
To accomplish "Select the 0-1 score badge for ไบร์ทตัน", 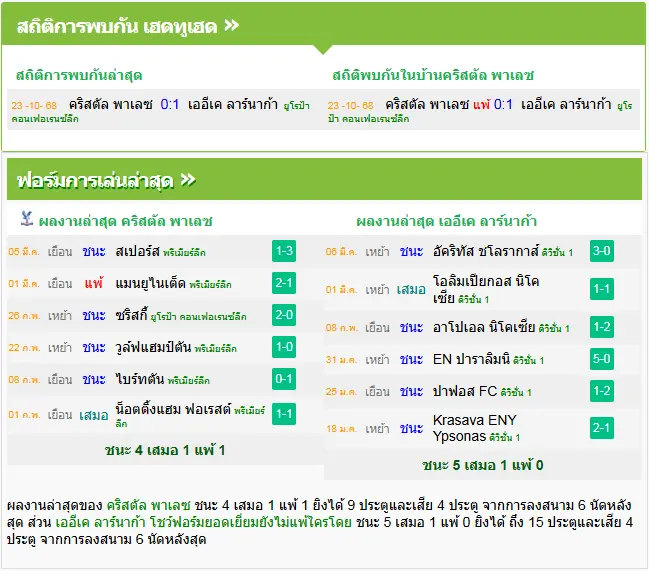I will tap(284, 379).
